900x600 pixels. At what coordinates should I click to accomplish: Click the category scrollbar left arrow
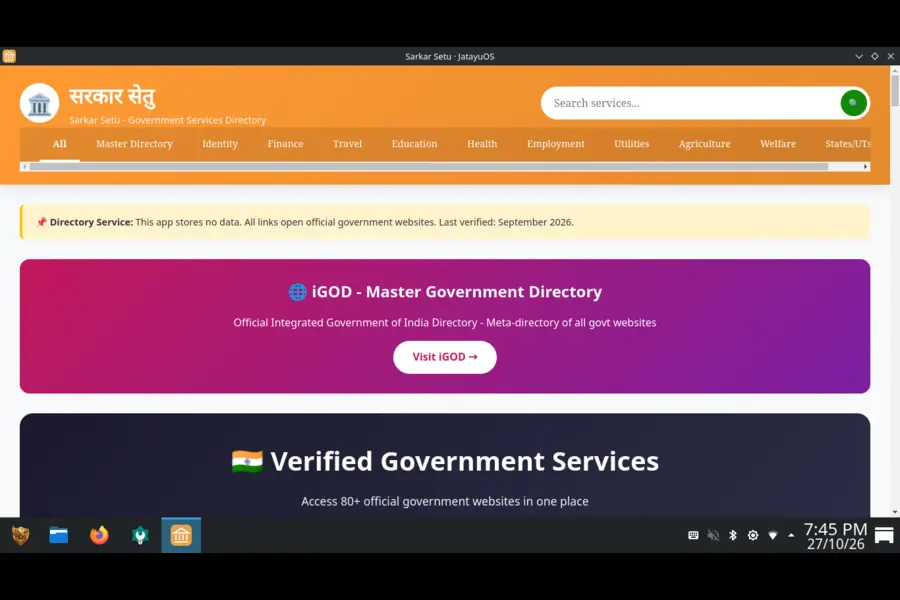[x=24, y=167]
